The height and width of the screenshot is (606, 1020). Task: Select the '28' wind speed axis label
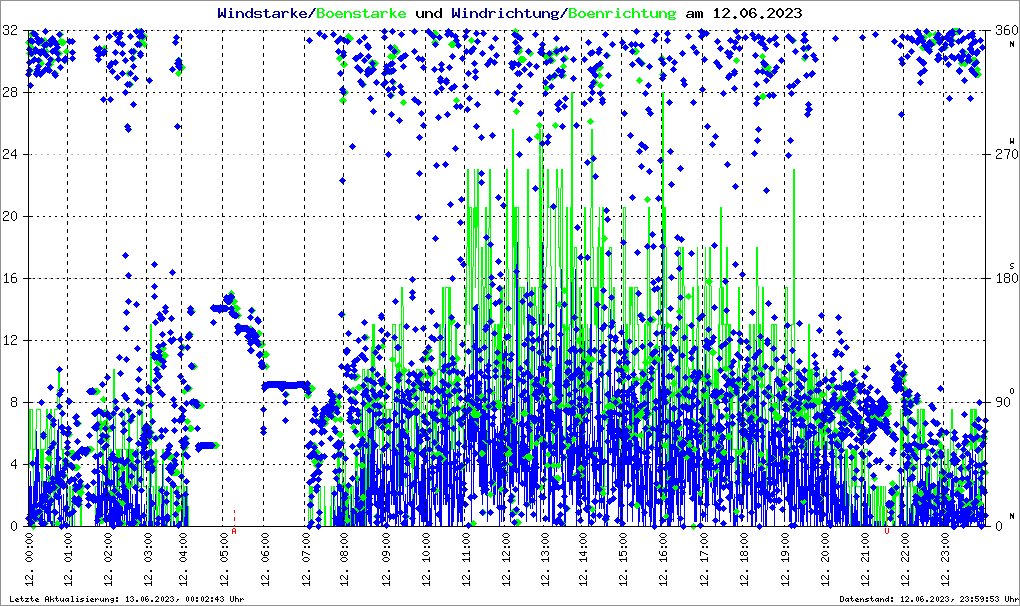coord(10,92)
